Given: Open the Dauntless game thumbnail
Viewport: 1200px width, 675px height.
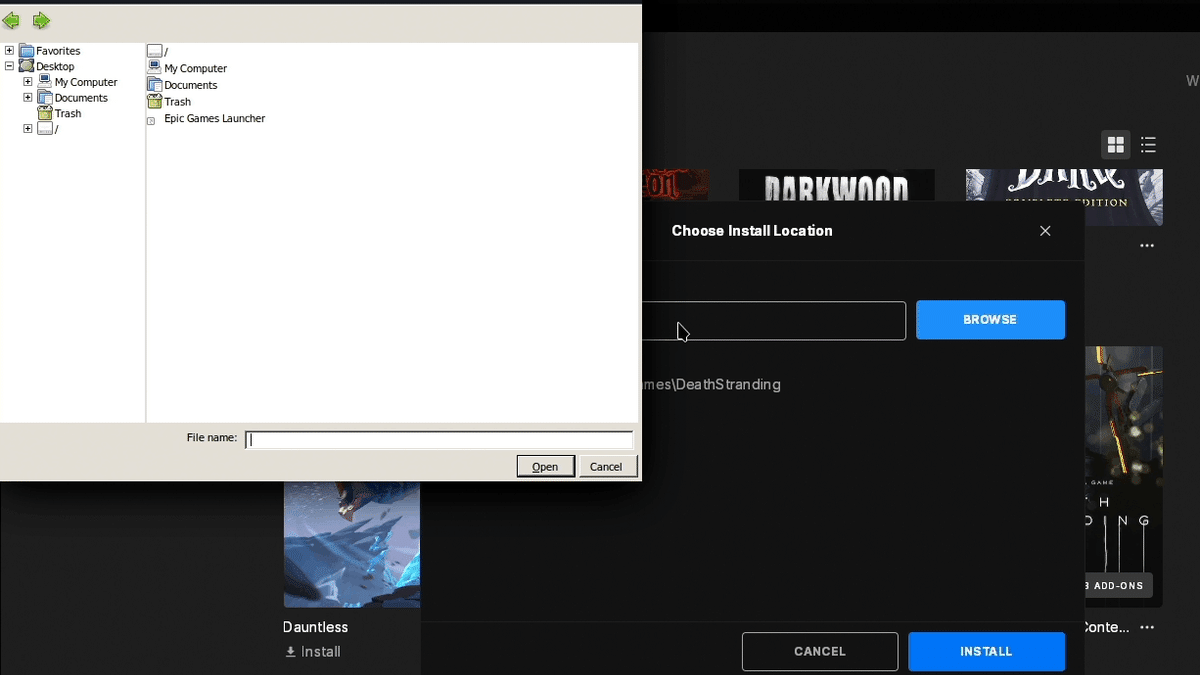Looking at the screenshot, I should (352, 544).
